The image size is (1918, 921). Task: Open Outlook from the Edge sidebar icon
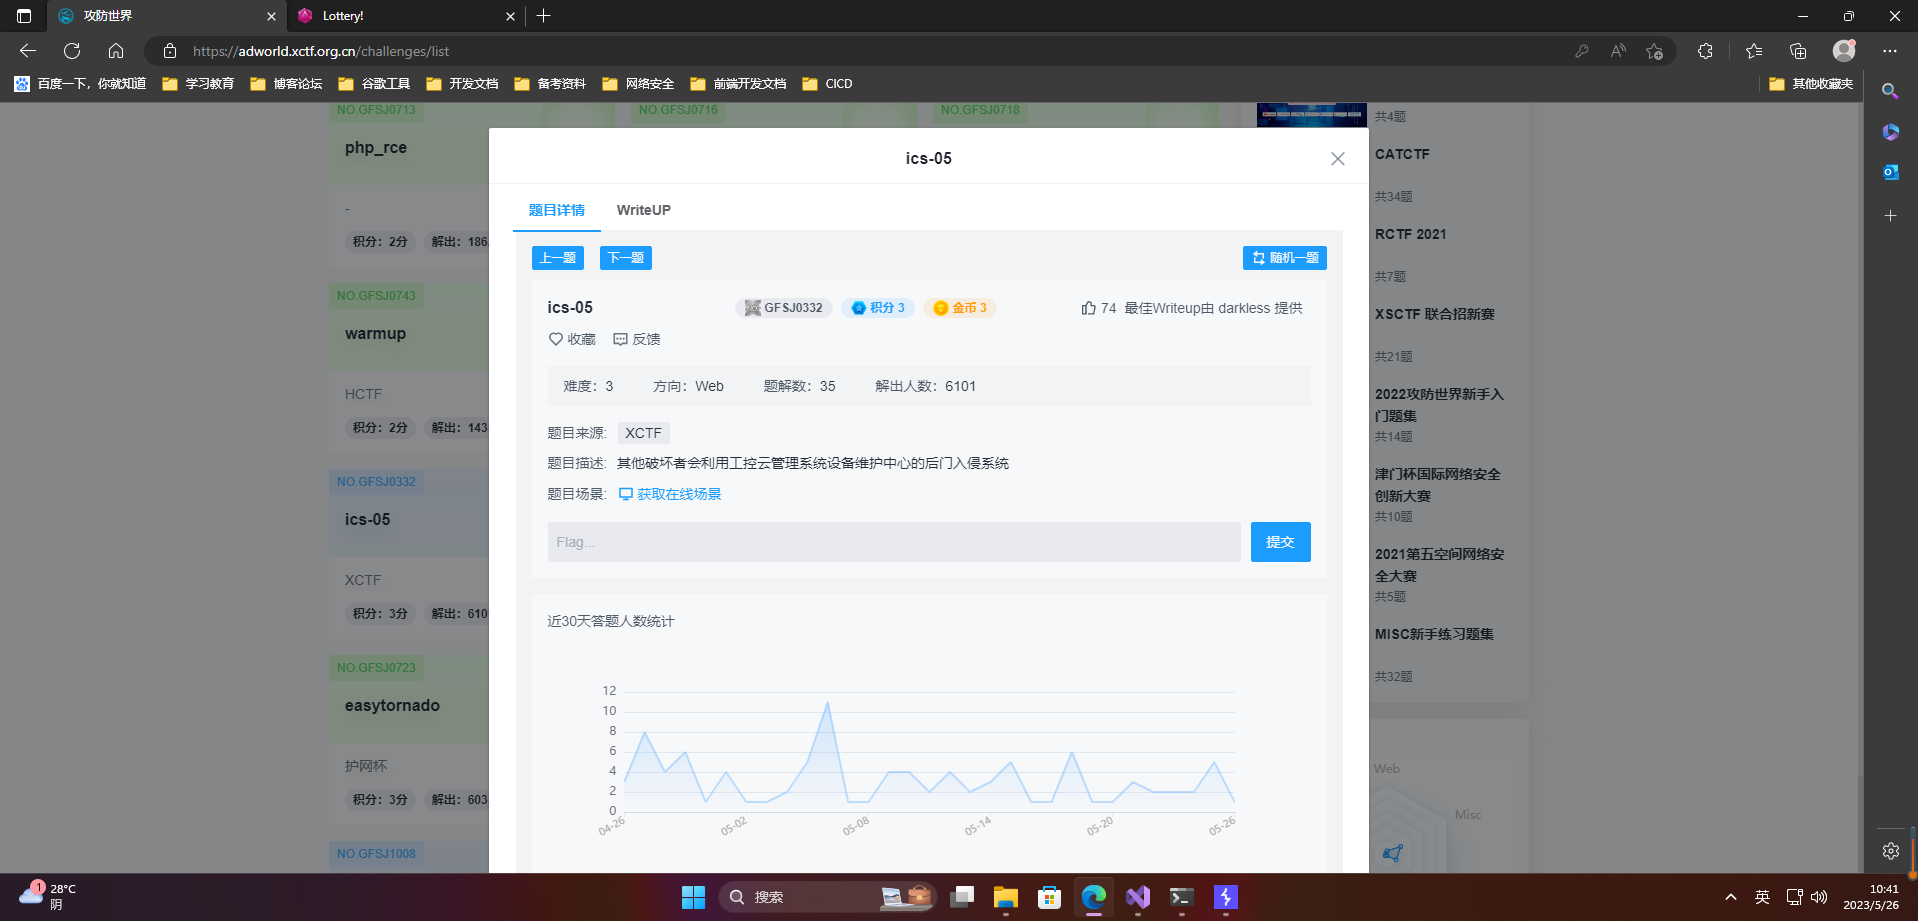tap(1889, 171)
